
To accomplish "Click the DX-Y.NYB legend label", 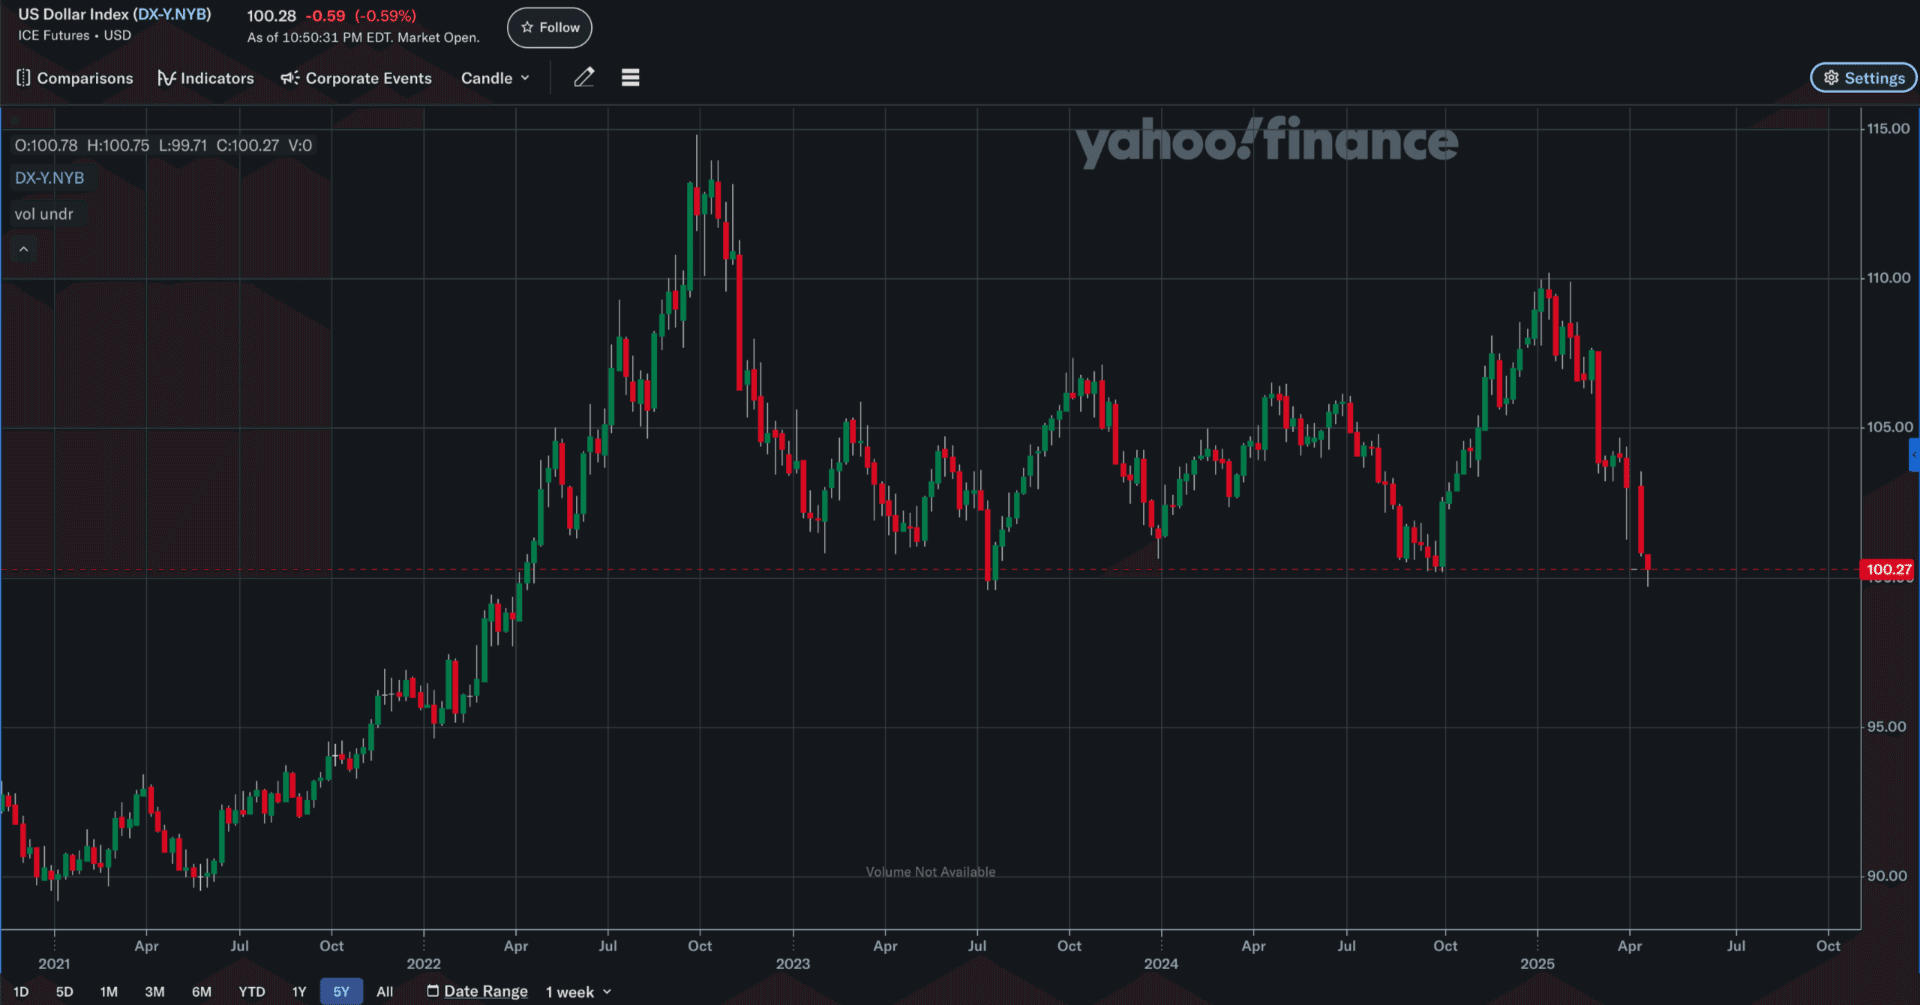I will click(49, 177).
